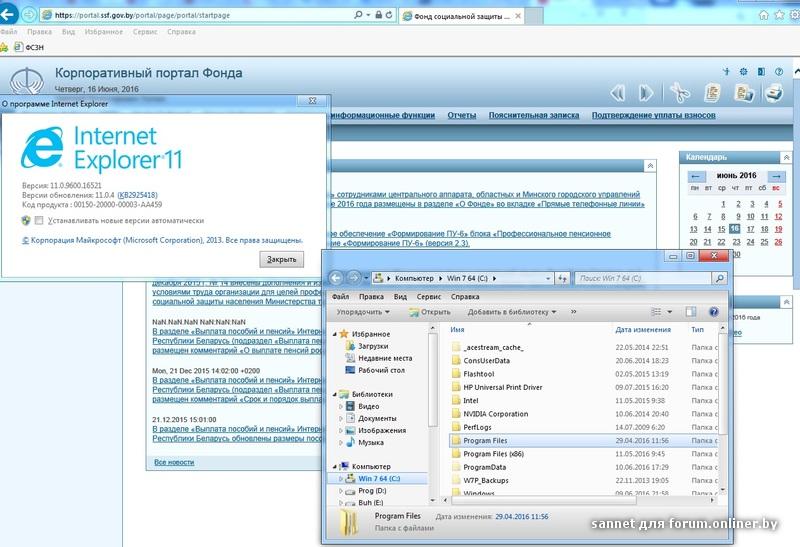Open the Все новости link
The image size is (800, 547).
(174, 462)
